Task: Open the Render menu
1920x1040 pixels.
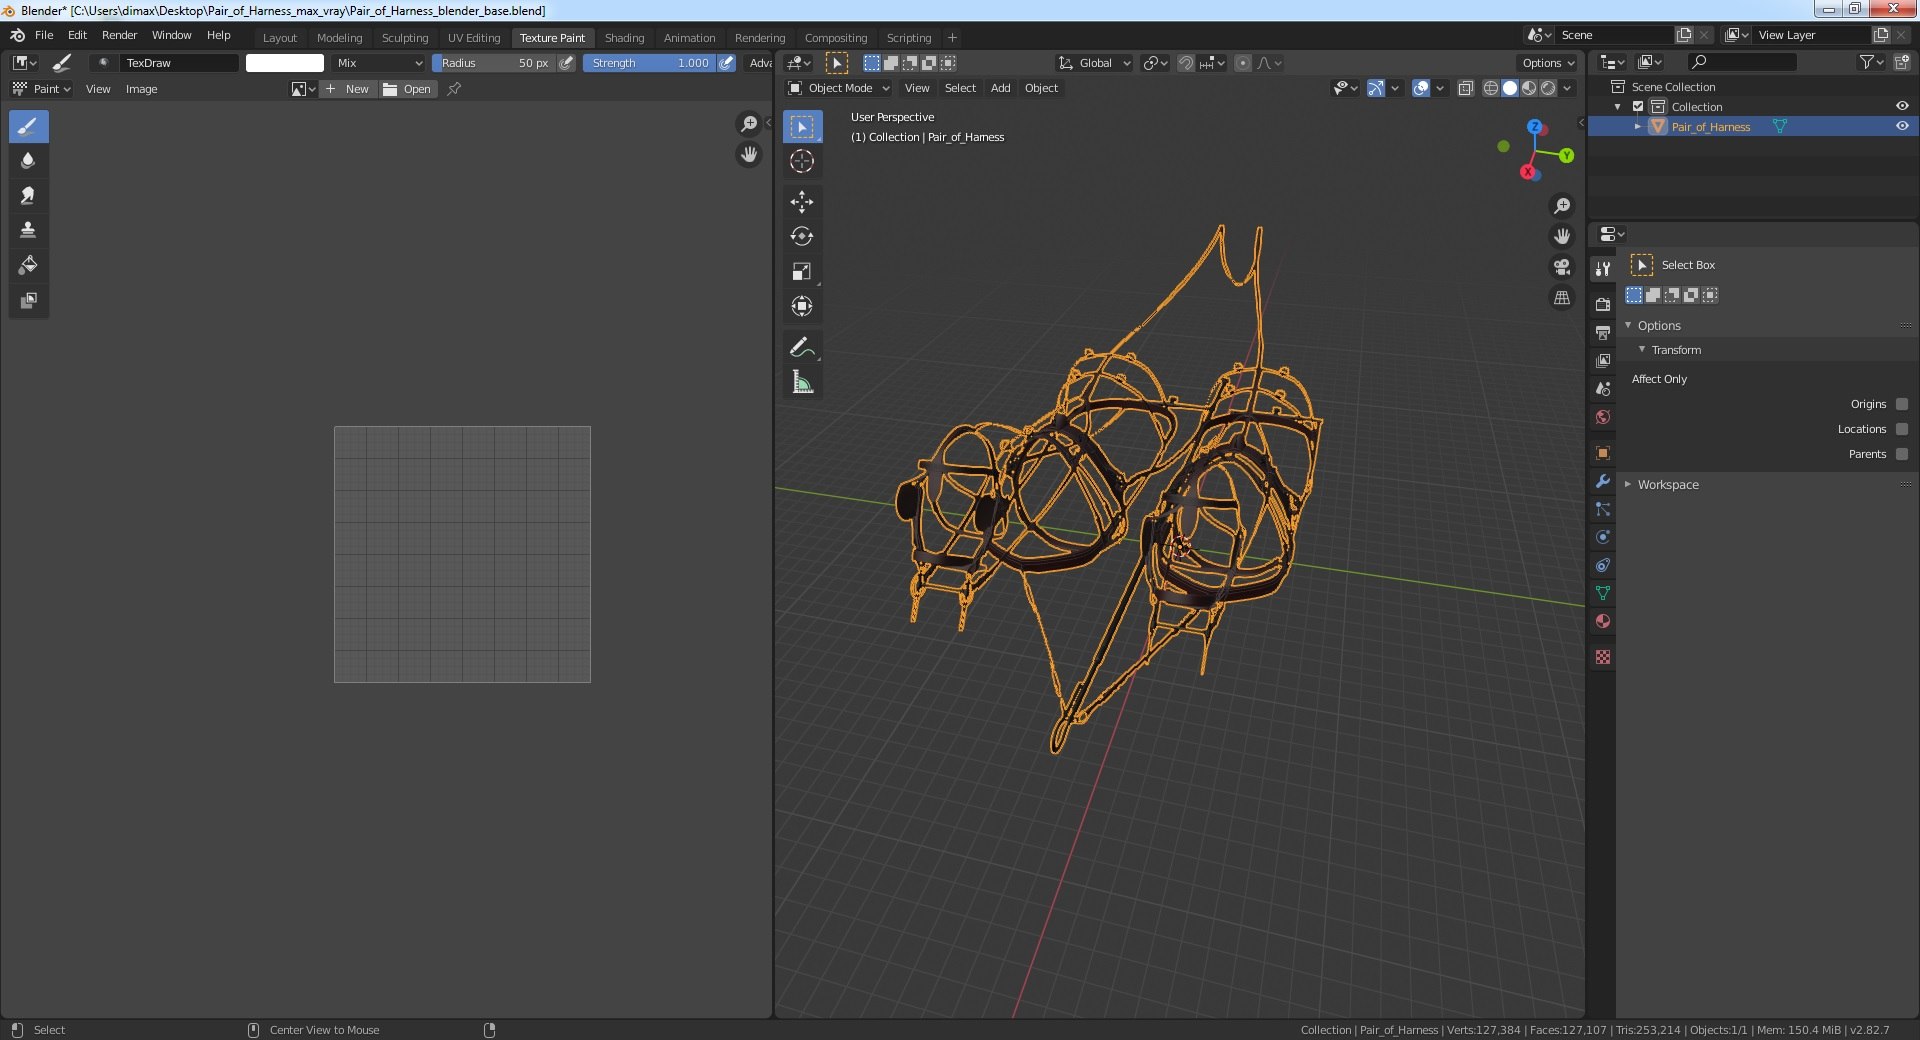Action: [x=119, y=35]
